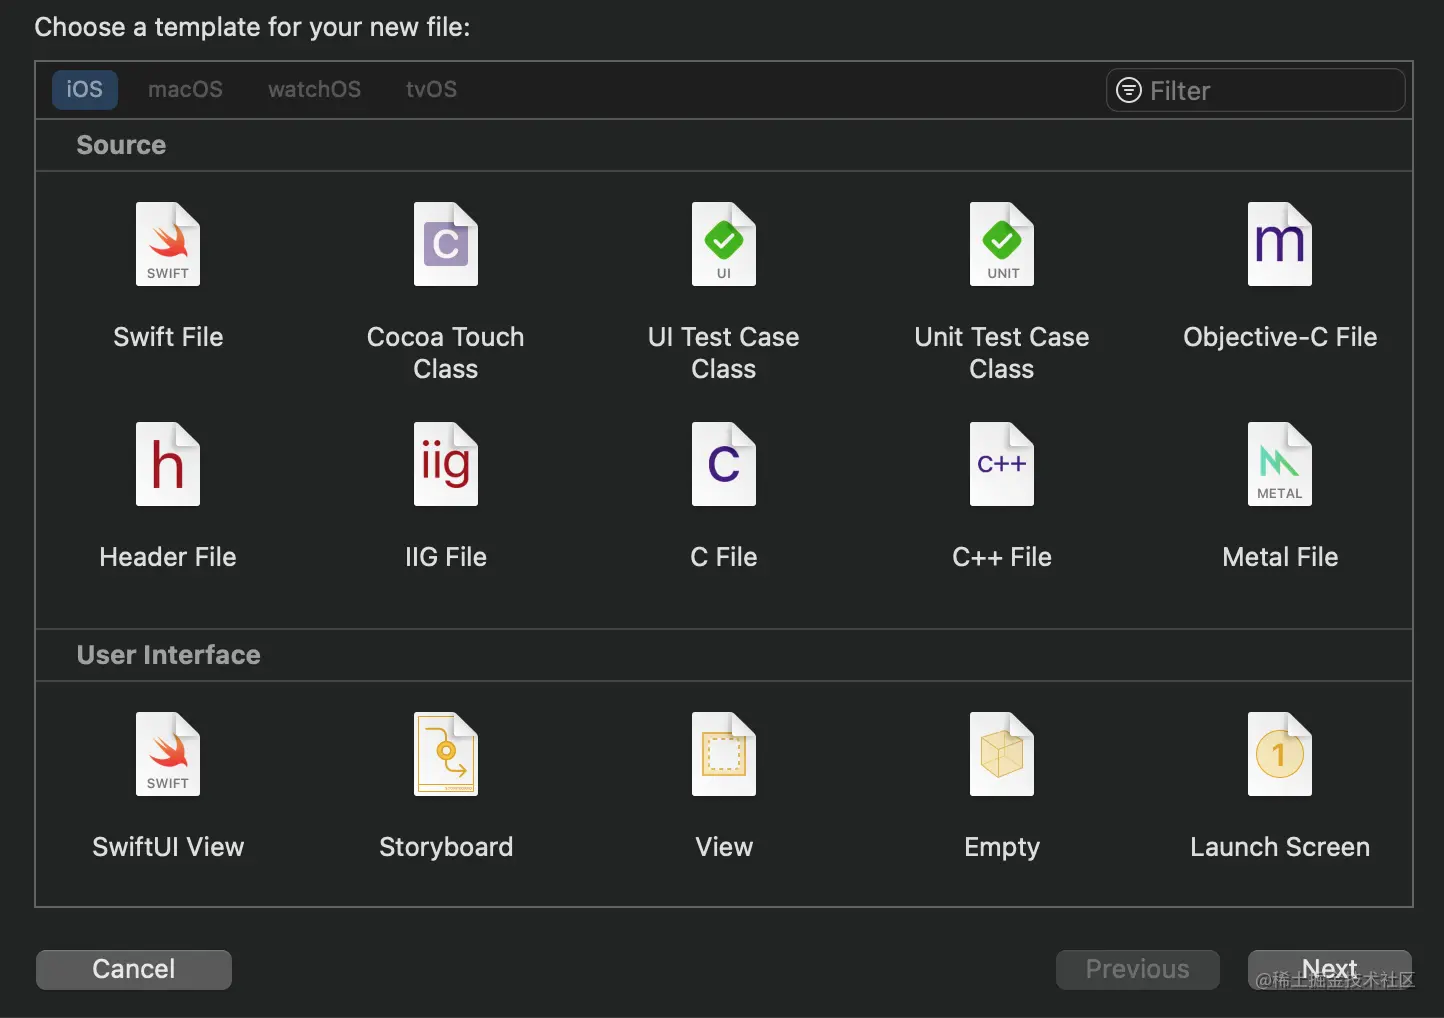Pick the SwiftUI View template icon
The height and width of the screenshot is (1018, 1444).
point(168,755)
